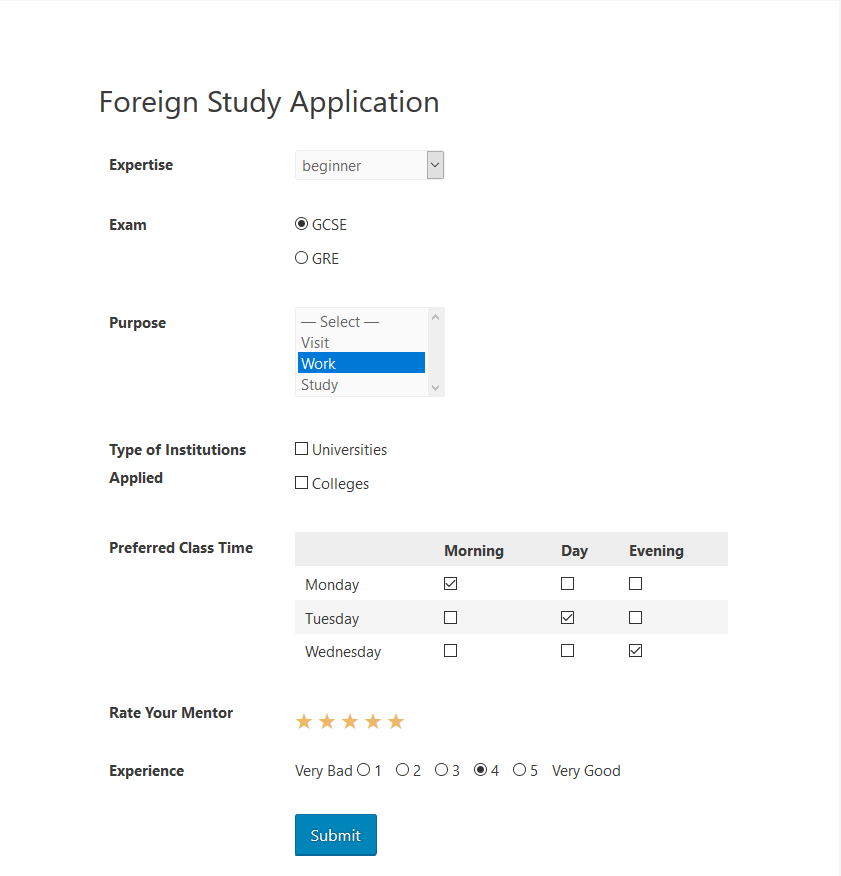Viewport: 841px width, 876px height.
Task: Choose the fourth star rating
Action: (x=373, y=721)
